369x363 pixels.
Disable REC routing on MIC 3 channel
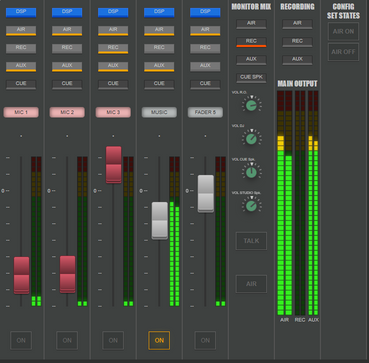(113, 48)
